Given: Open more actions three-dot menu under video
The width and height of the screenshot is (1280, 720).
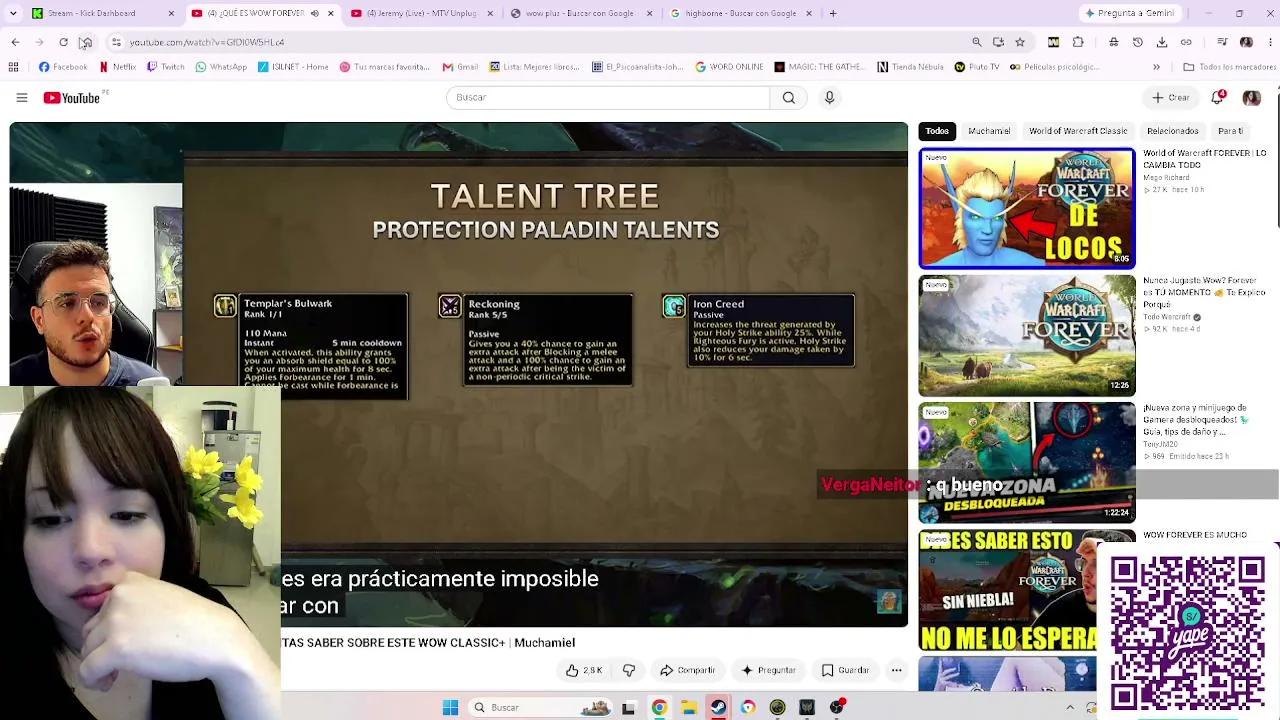Looking at the screenshot, I should tap(896, 670).
